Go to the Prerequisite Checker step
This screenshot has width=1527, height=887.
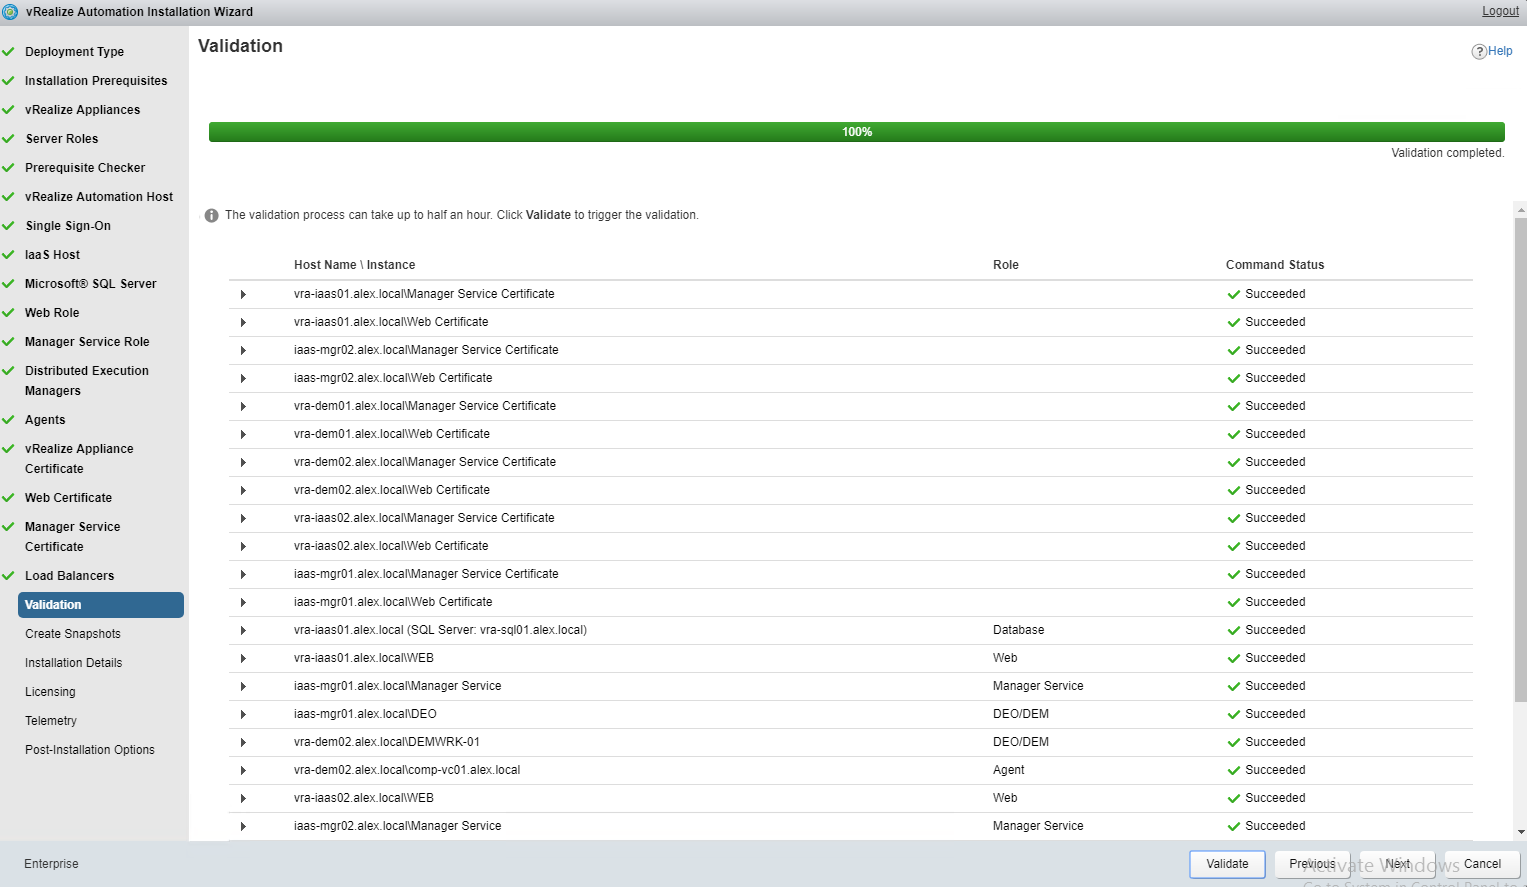[x=85, y=168]
